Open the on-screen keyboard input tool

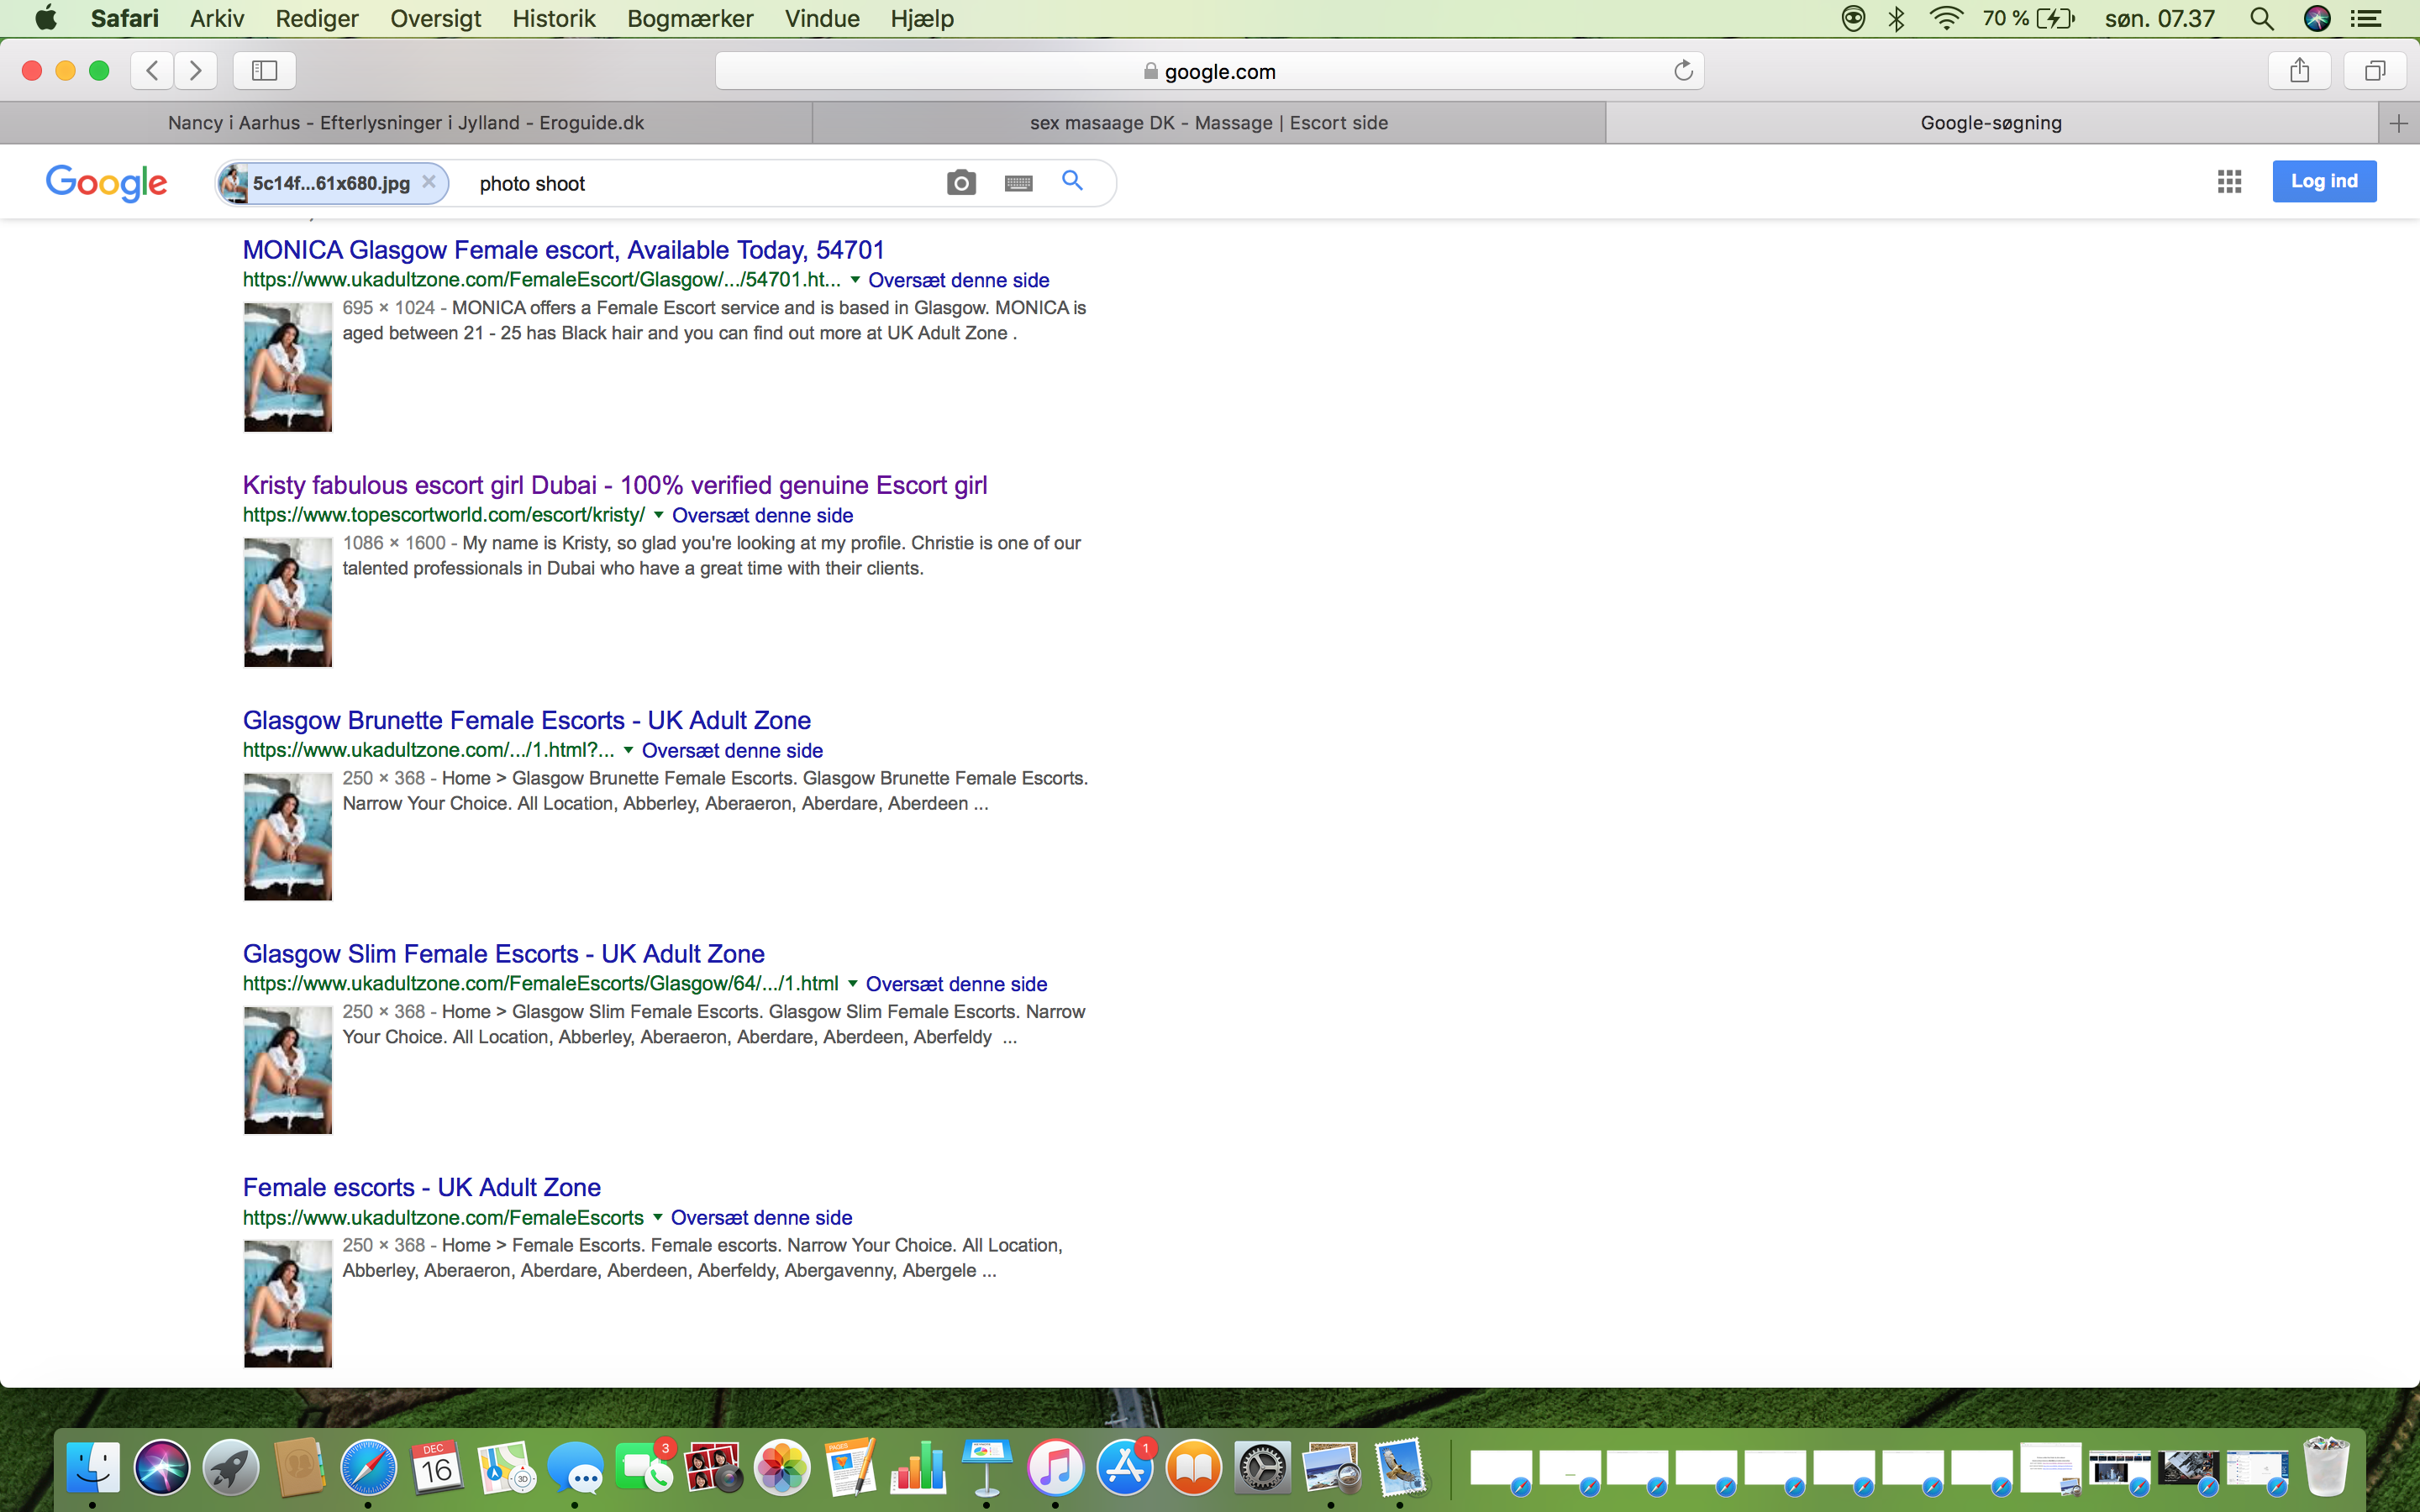coord(1018,183)
